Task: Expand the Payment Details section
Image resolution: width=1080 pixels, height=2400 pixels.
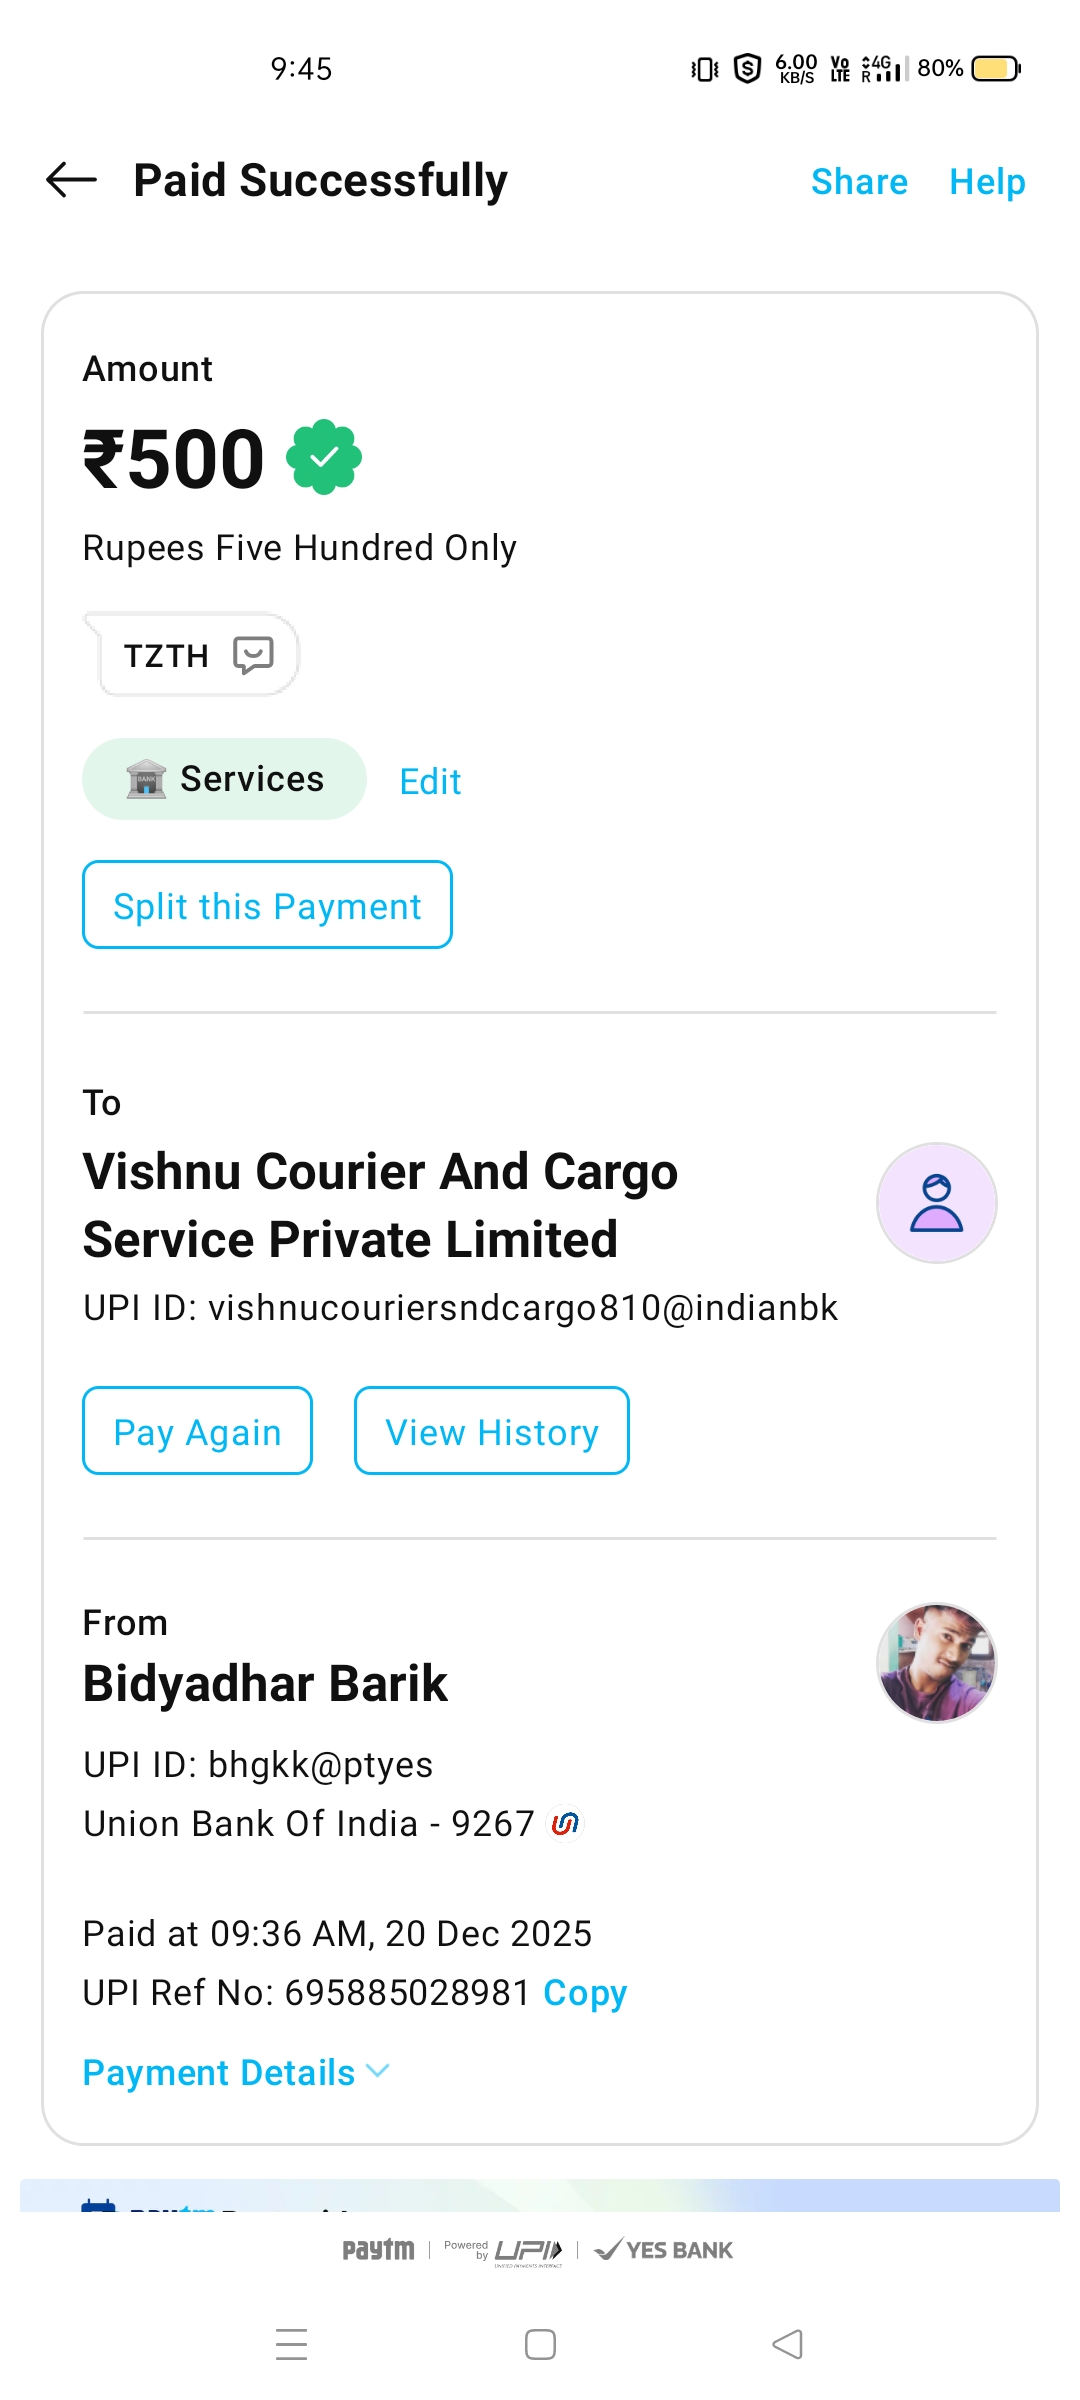Action: pyautogui.click(x=236, y=2073)
